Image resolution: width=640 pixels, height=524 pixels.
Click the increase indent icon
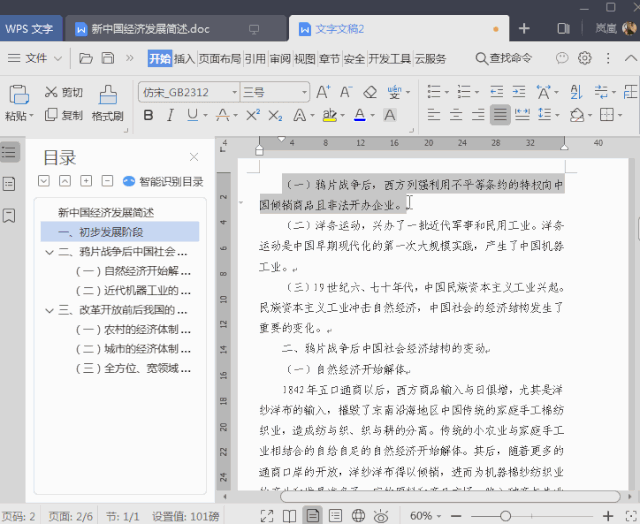point(519,92)
